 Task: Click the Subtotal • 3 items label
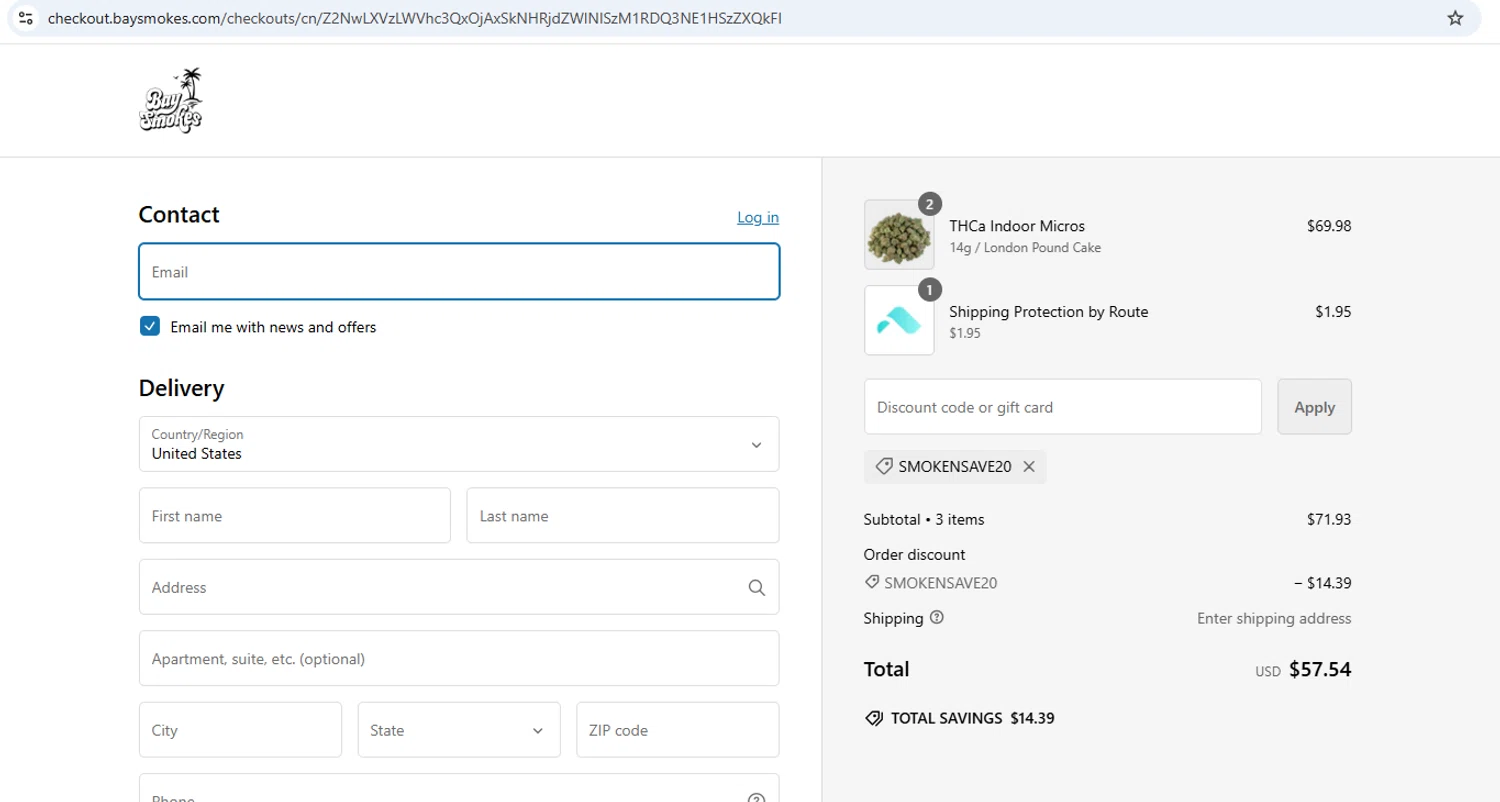click(x=924, y=519)
